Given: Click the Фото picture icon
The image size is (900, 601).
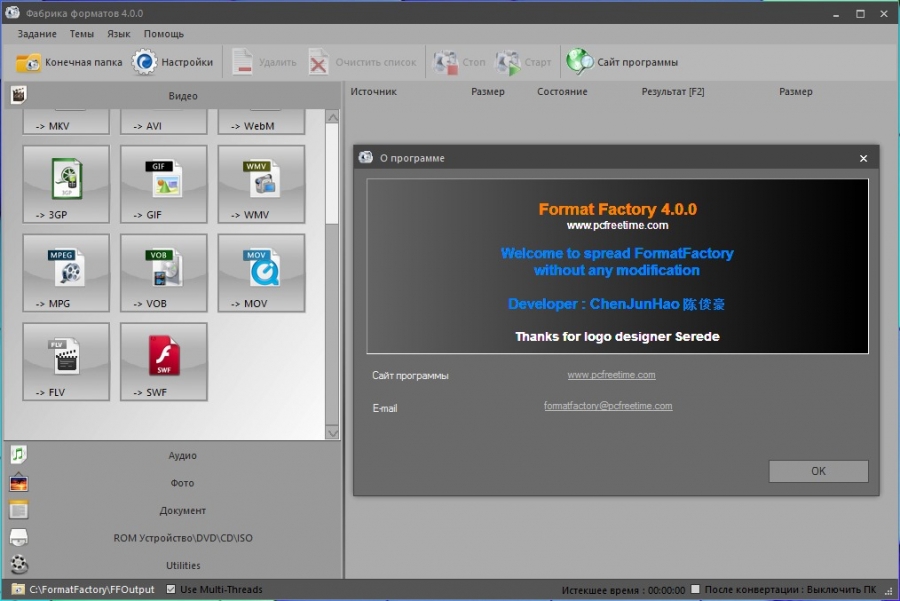Looking at the screenshot, I should pyautogui.click(x=18, y=482).
